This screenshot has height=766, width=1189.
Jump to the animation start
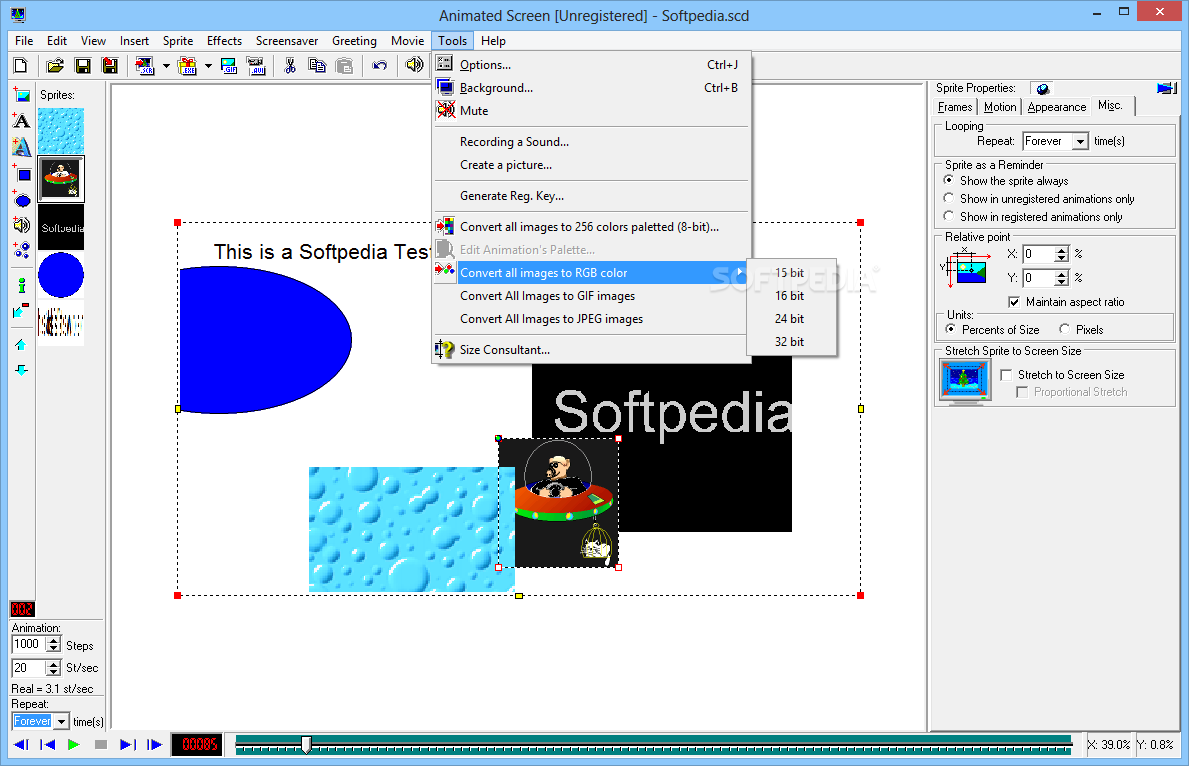(47, 745)
